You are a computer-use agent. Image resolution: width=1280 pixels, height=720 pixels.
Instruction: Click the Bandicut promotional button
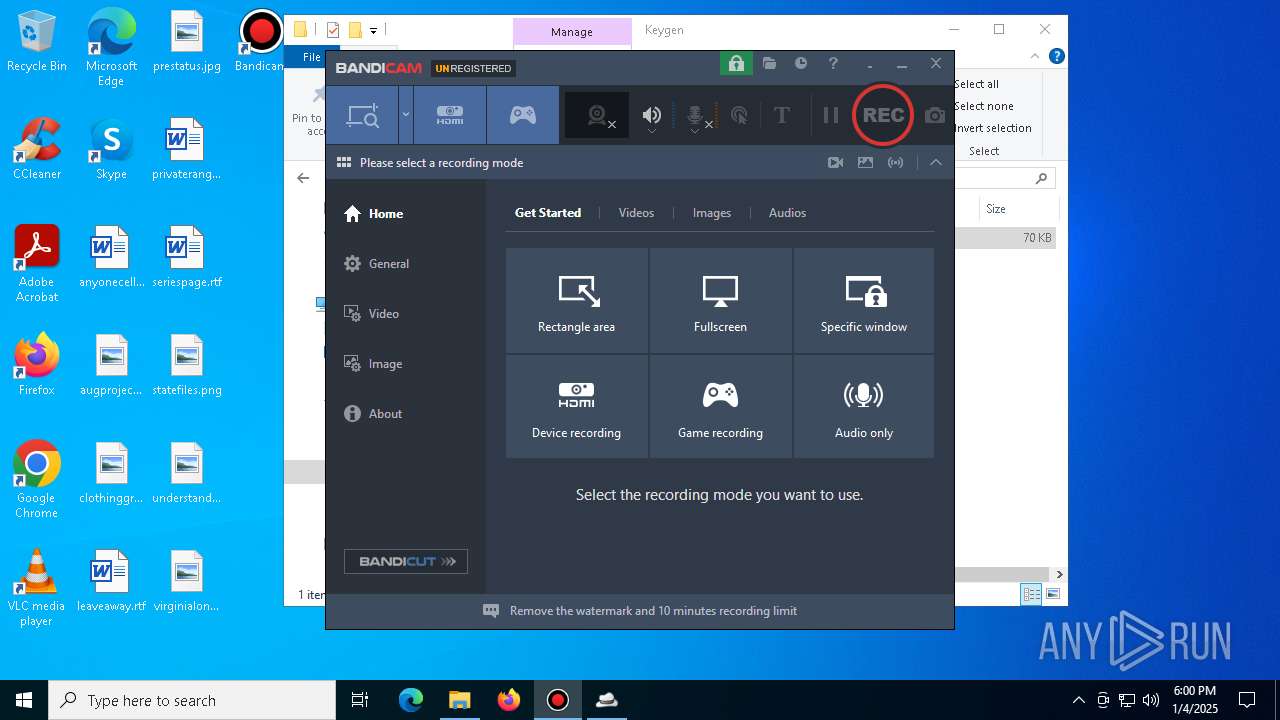coord(406,561)
